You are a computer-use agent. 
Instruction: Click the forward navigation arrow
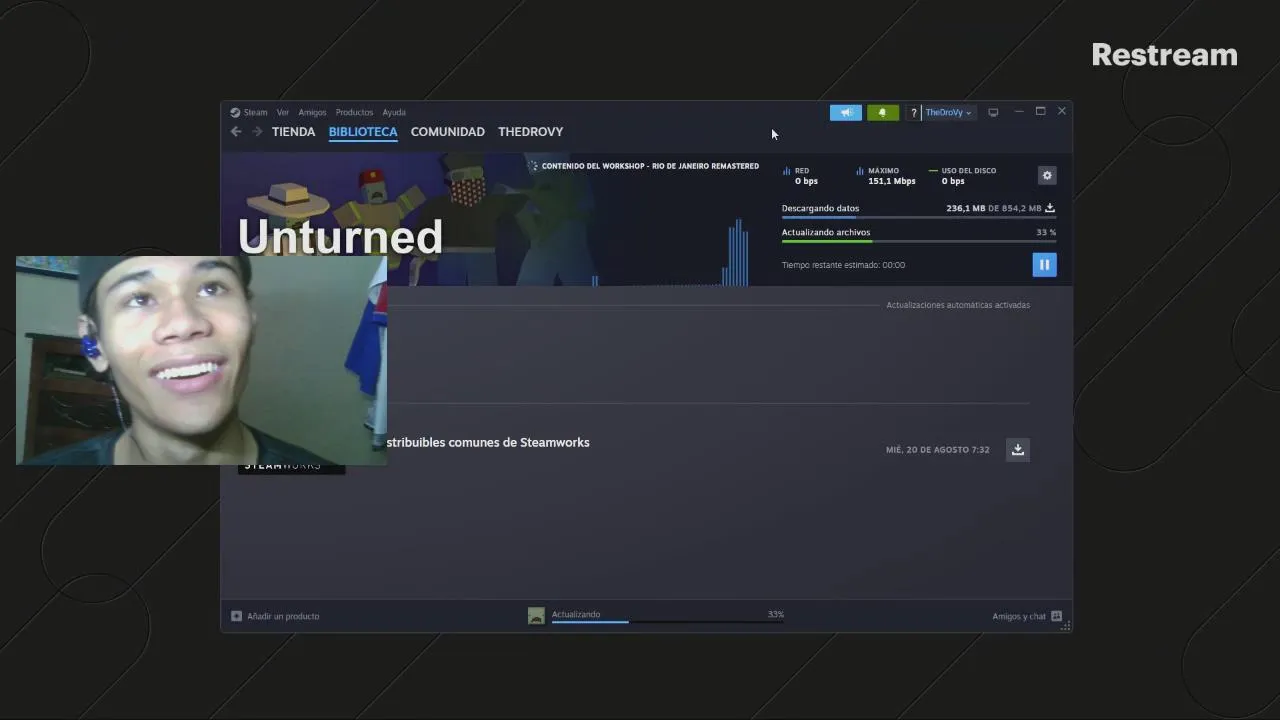click(x=257, y=132)
